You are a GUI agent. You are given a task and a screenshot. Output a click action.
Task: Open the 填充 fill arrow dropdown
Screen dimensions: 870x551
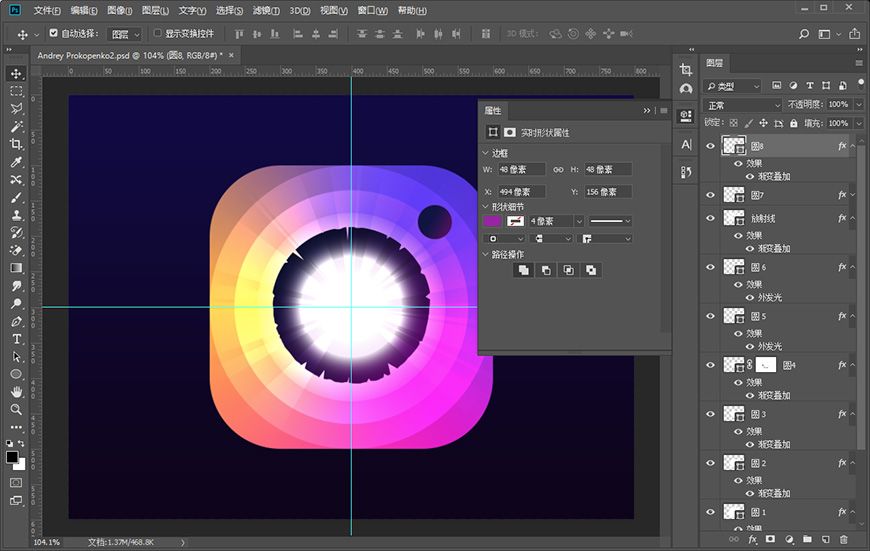tap(859, 123)
